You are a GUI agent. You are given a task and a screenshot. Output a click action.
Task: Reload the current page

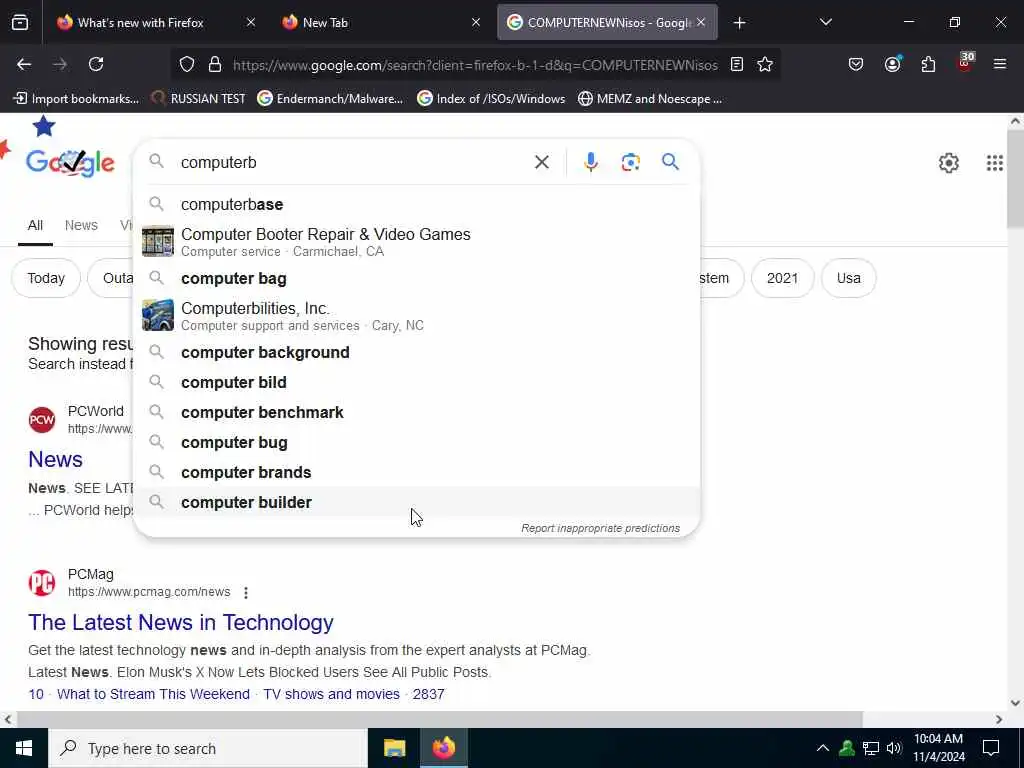[x=96, y=64]
